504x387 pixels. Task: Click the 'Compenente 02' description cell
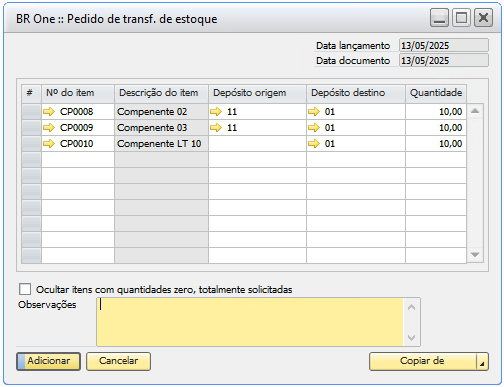161,112
